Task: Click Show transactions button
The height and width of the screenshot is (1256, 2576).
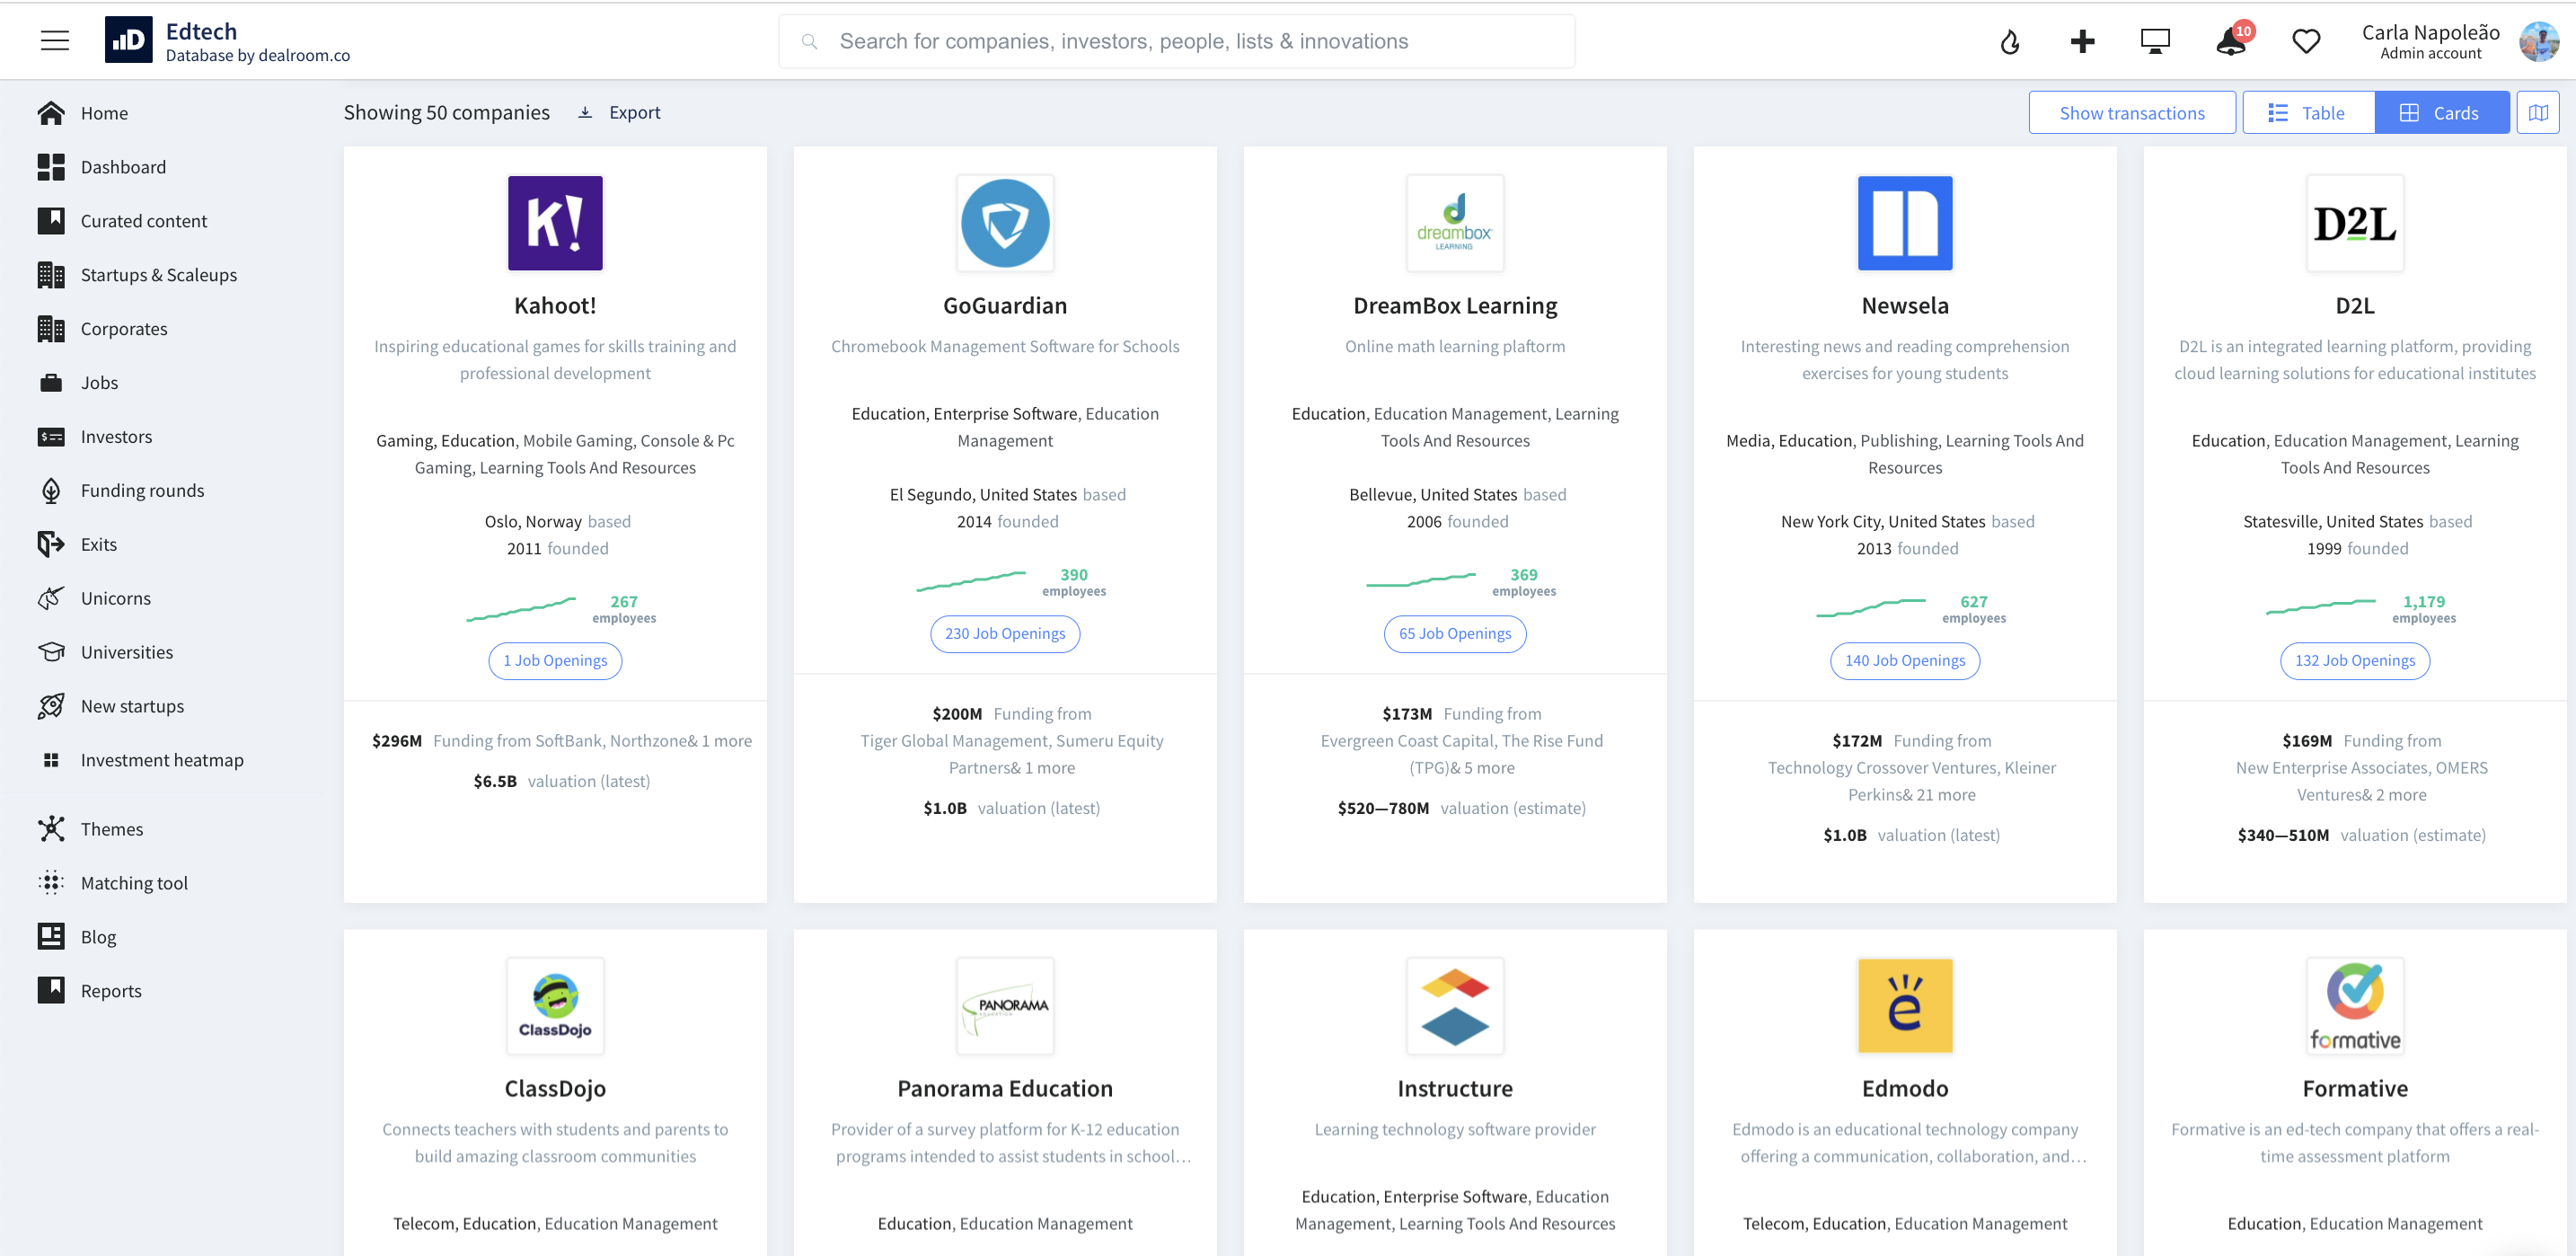Action: click(2131, 113)
